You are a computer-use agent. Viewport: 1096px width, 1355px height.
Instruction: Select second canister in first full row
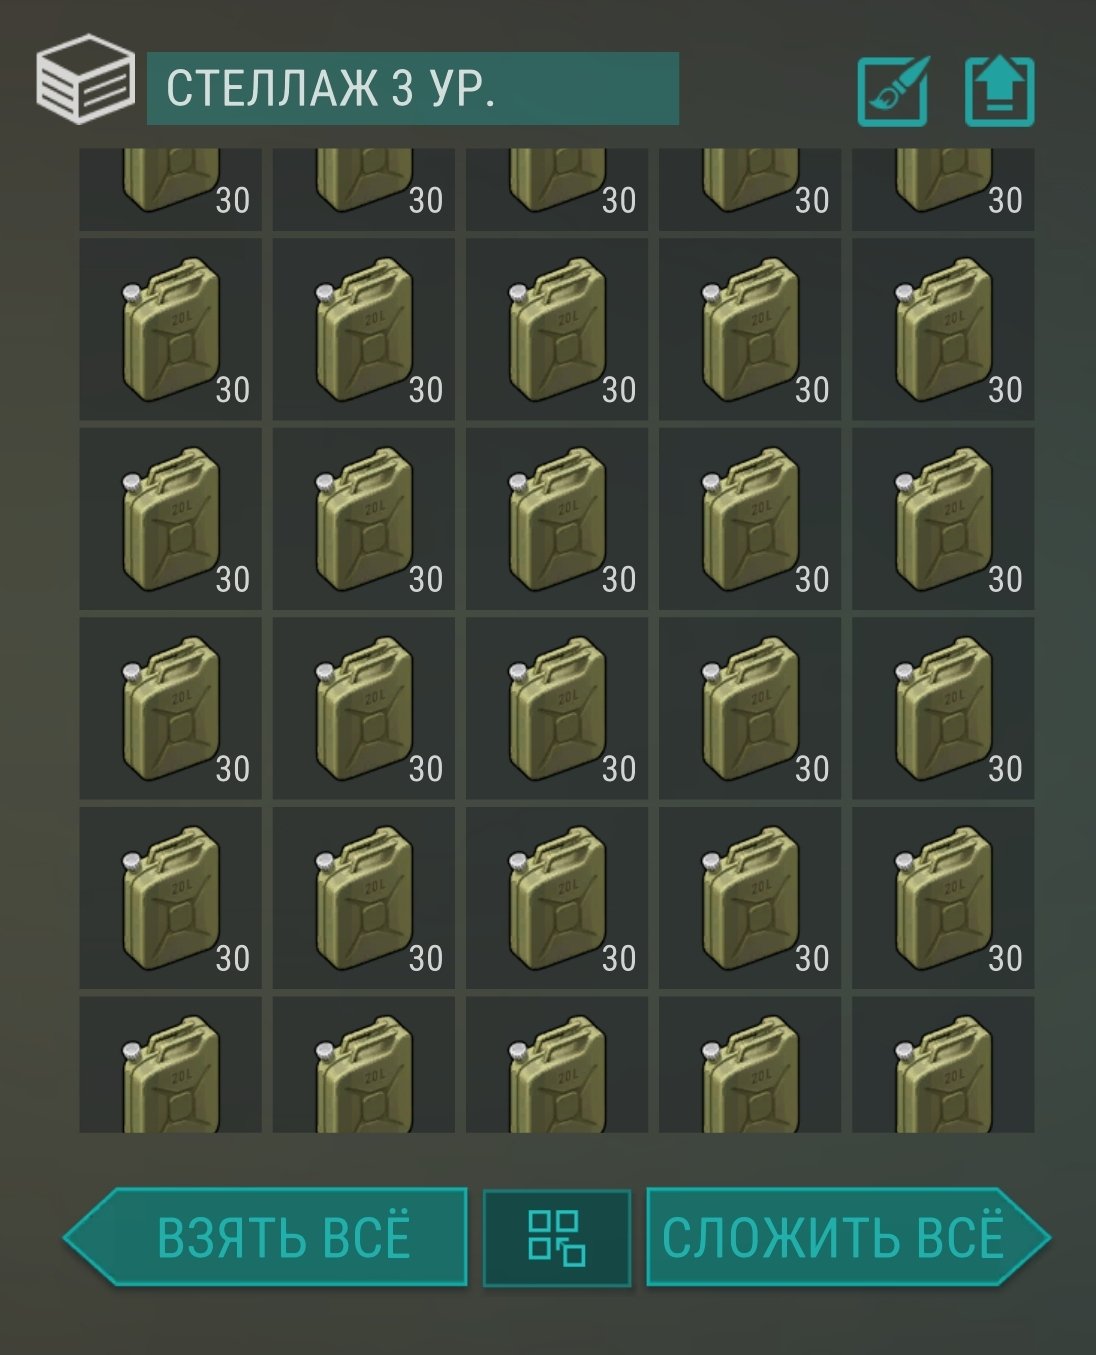(x=364, y=329)
